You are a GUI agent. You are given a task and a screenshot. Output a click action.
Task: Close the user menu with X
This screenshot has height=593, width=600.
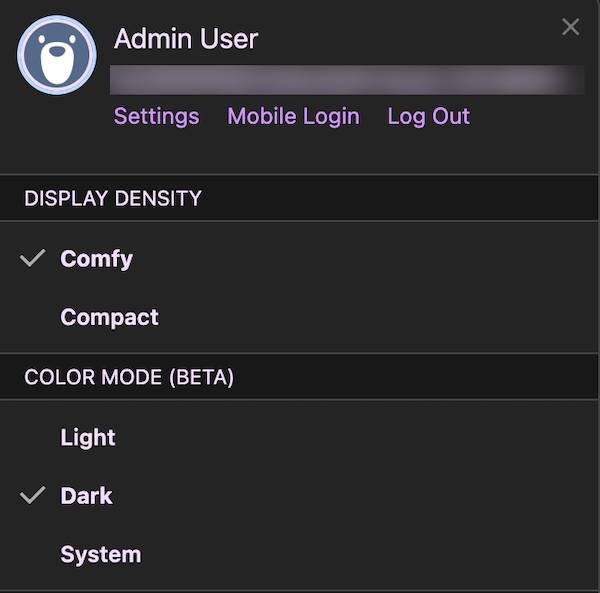tap(571, 27)
